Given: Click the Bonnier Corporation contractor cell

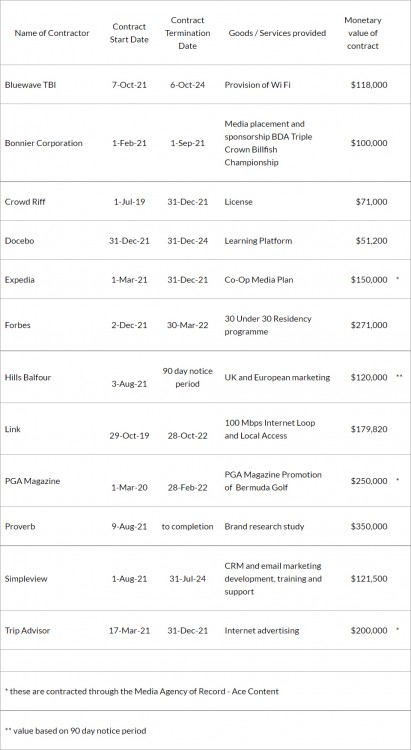Looking at the screenshot, I should [x=44, y=143].
